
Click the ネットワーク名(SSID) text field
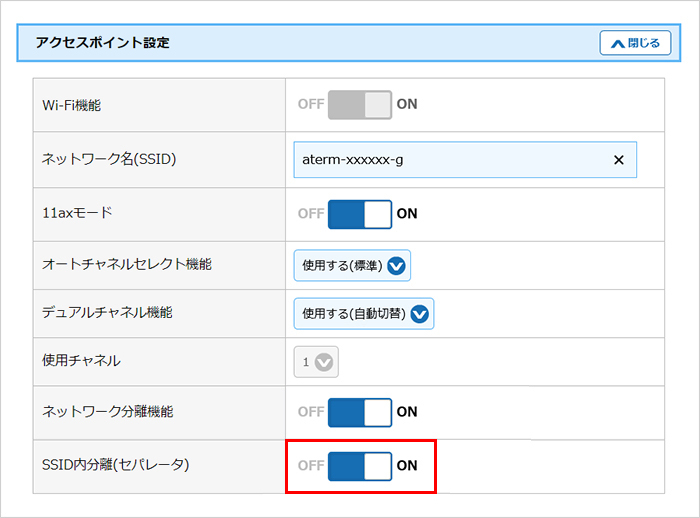[450, 160]
